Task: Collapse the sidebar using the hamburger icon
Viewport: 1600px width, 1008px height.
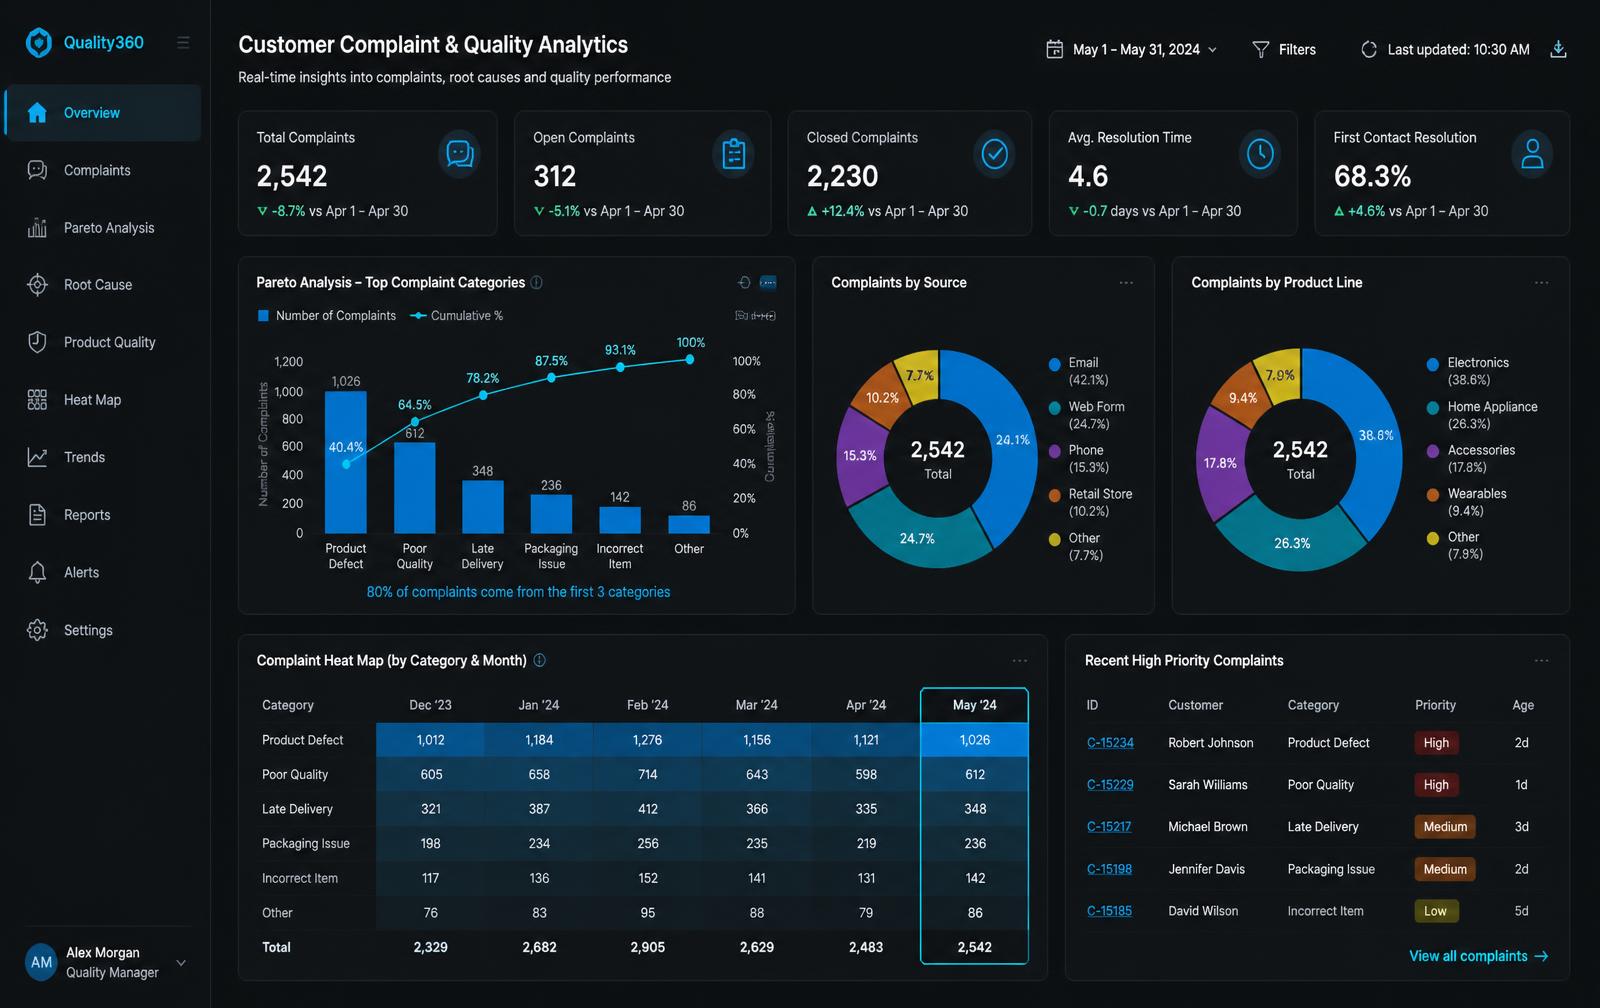Action: (x=183, y=42)
